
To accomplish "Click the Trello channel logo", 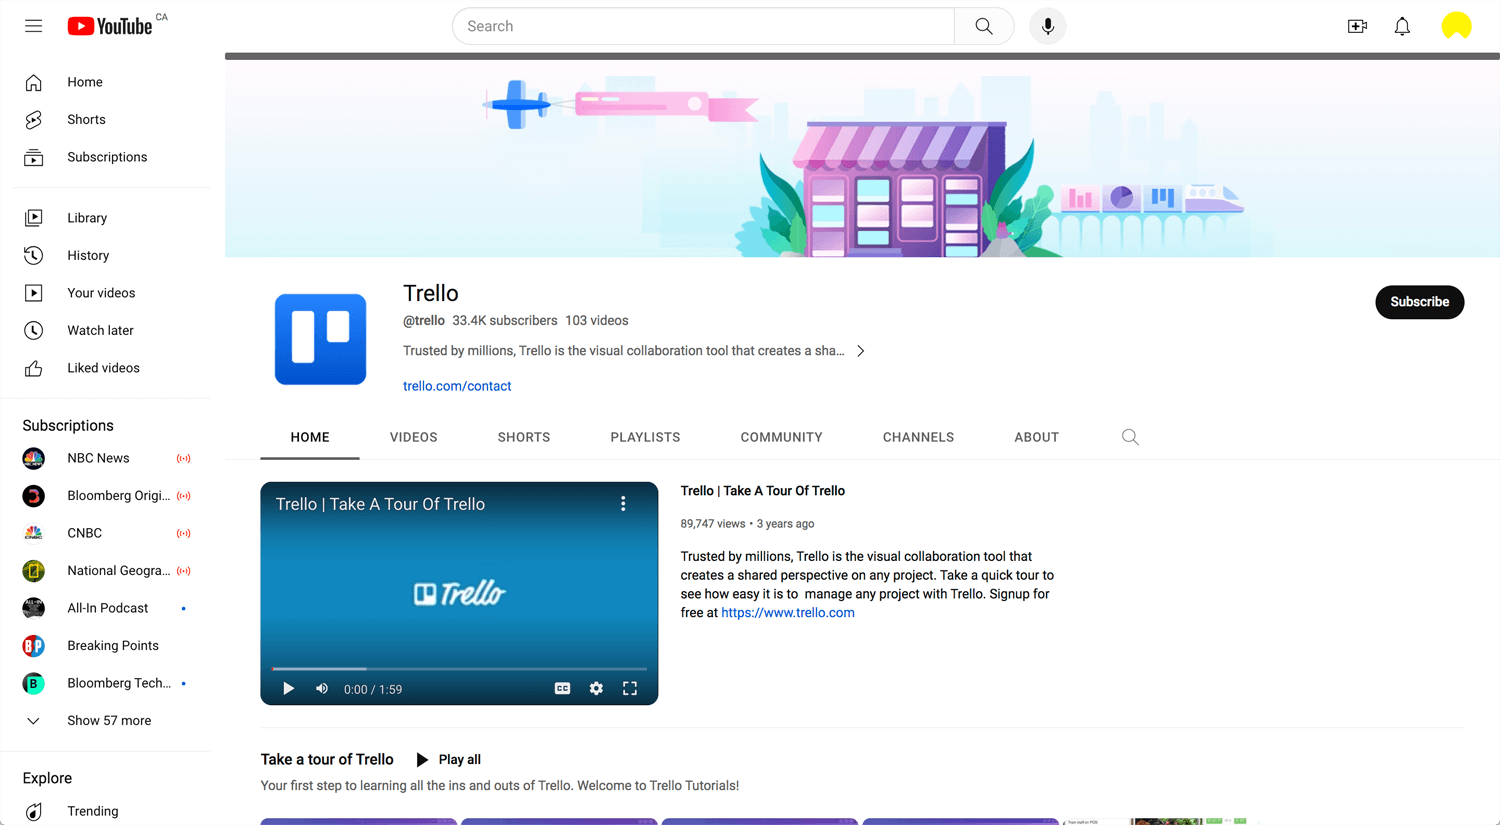I will (320, 339).
